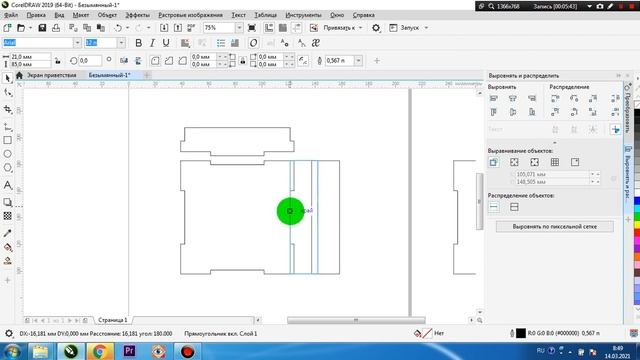The image size is (640, 360).
Task: Click the Full-screen preview icon
Action: [252, 28]
